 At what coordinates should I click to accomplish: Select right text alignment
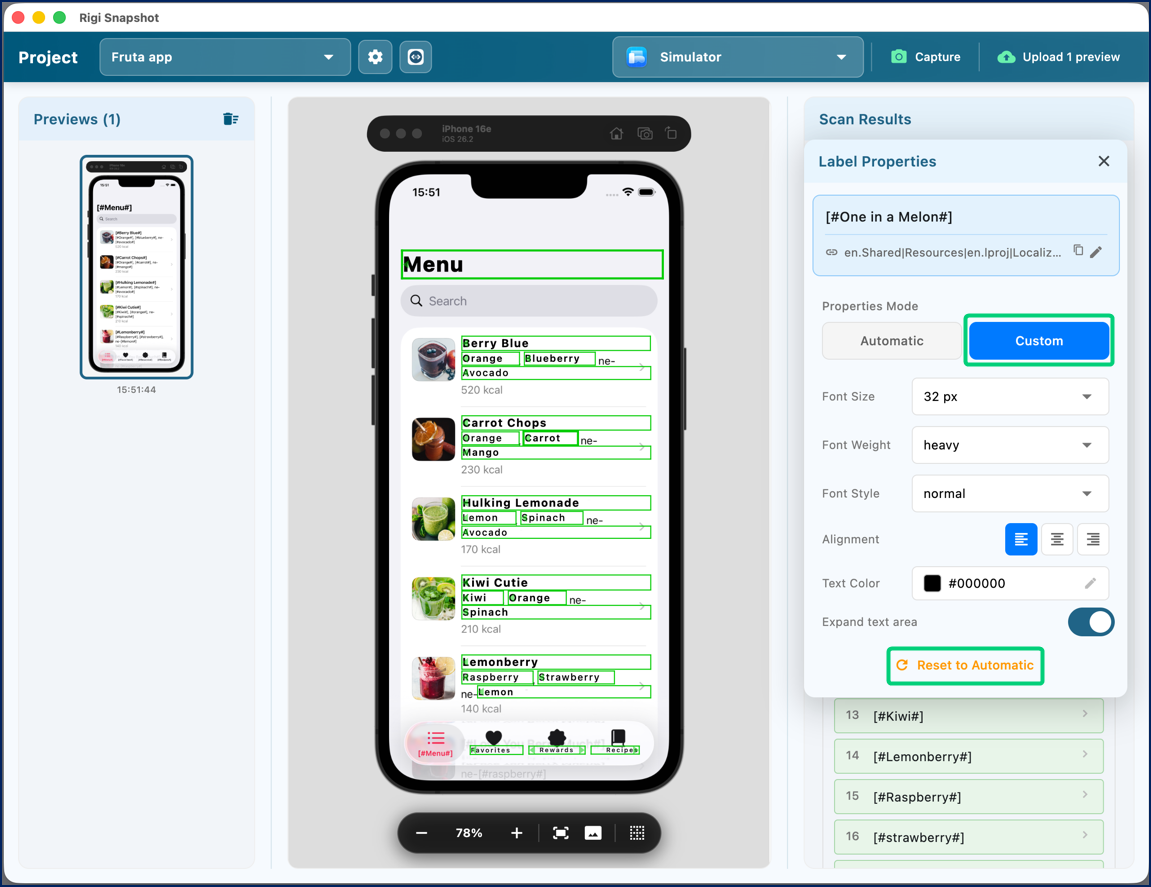pyautogui.click(x=1093, y=540)
